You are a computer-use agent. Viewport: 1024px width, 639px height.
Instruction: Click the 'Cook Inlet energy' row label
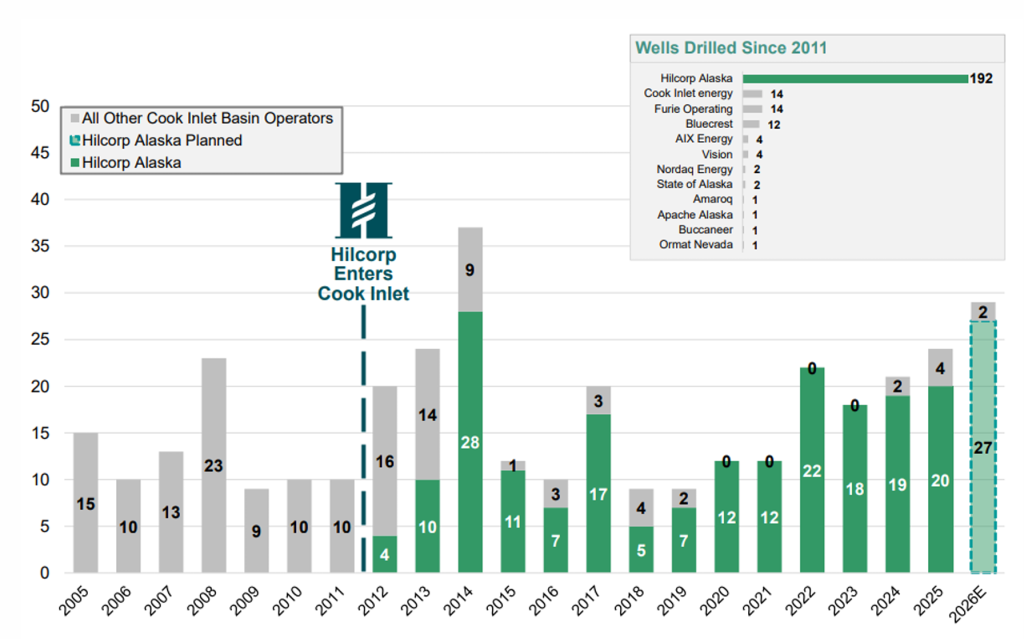pos(688,93)
